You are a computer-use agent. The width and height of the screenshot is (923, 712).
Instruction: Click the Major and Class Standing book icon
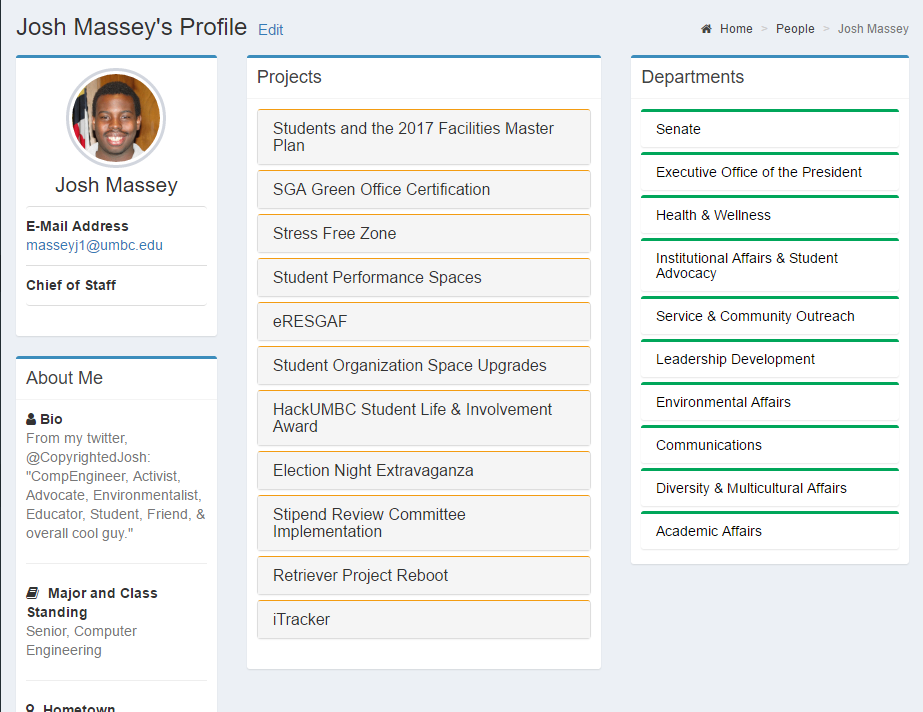pyautogui.click(x=32, y=593)
